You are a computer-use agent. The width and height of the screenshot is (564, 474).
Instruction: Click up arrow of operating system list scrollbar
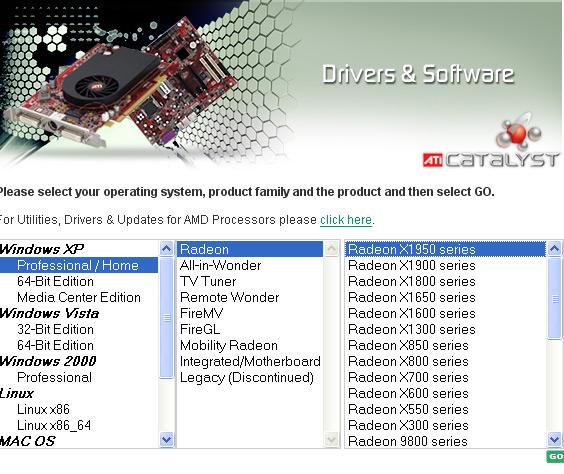(167, 249)
